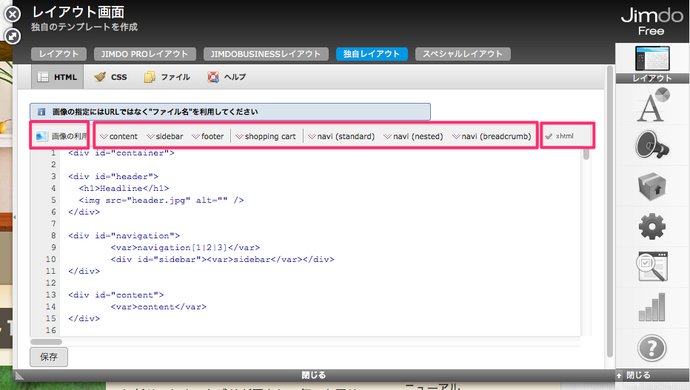Insert navi (standard) variable
This screenshot has height=390, width=690.
coord(341,136)
